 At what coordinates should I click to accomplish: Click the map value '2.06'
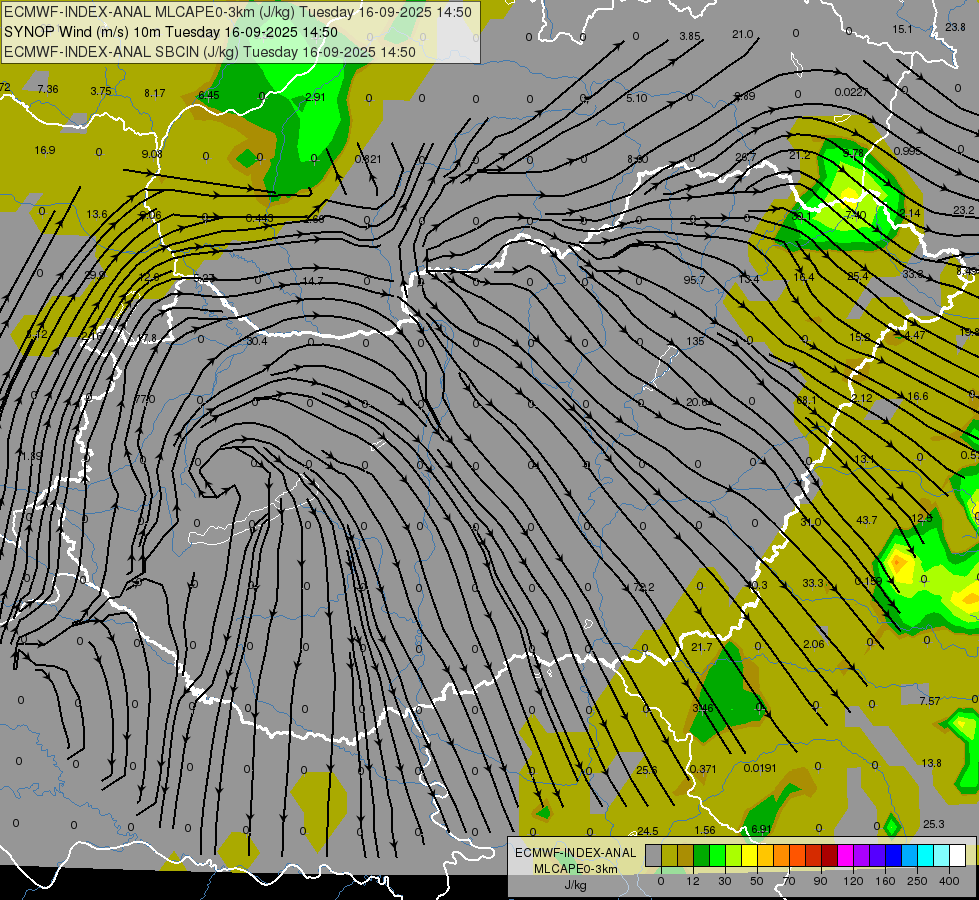[x=814, y=644]
